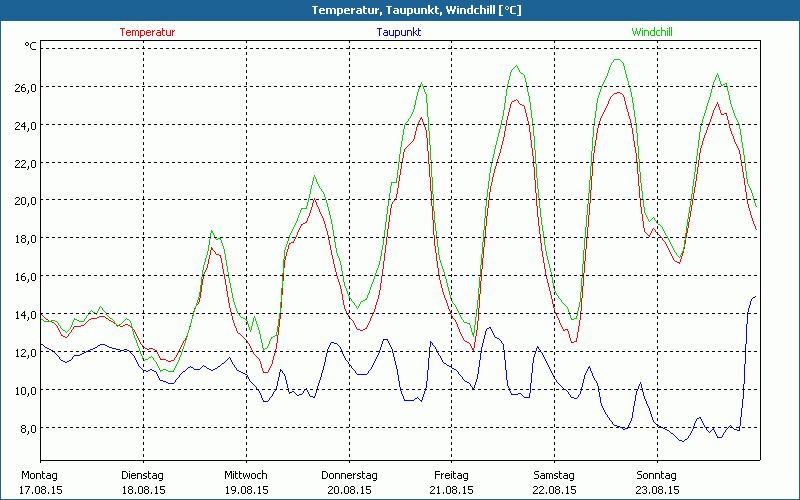
Task: Click the chart title bar text
Action: [x=416, y=10]
